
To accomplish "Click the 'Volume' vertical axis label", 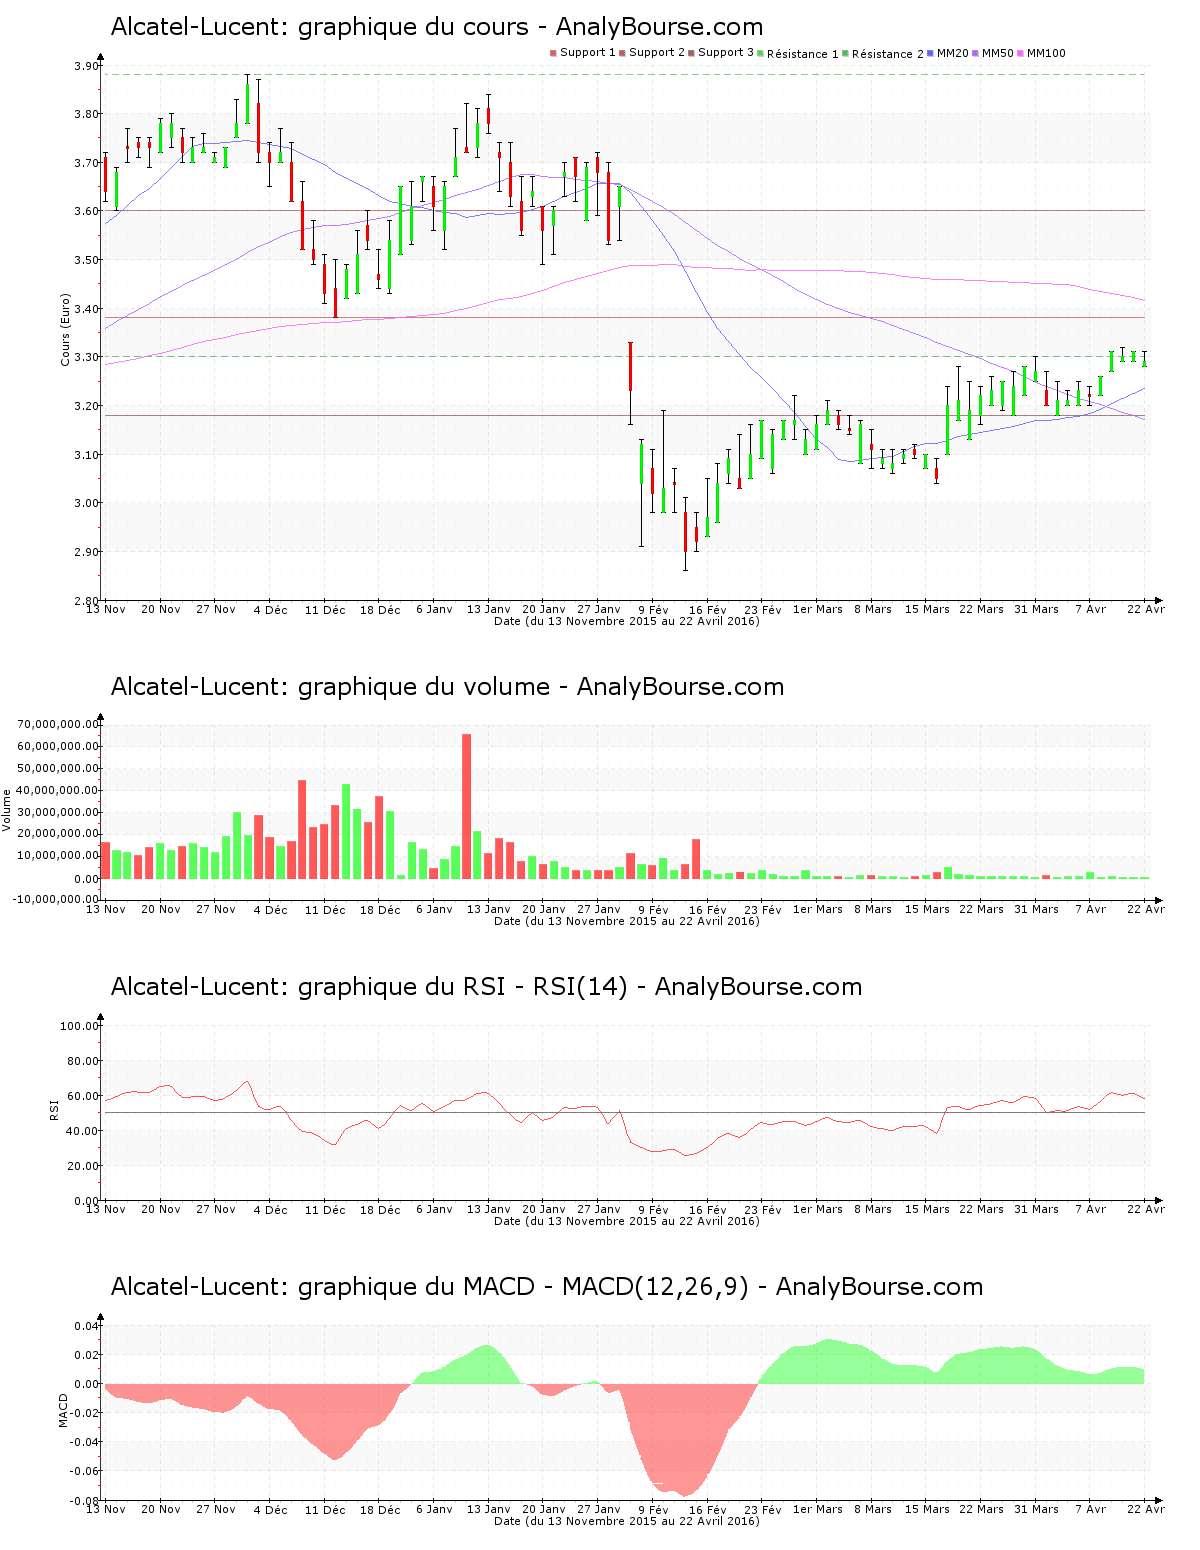I will pos(7,810).
